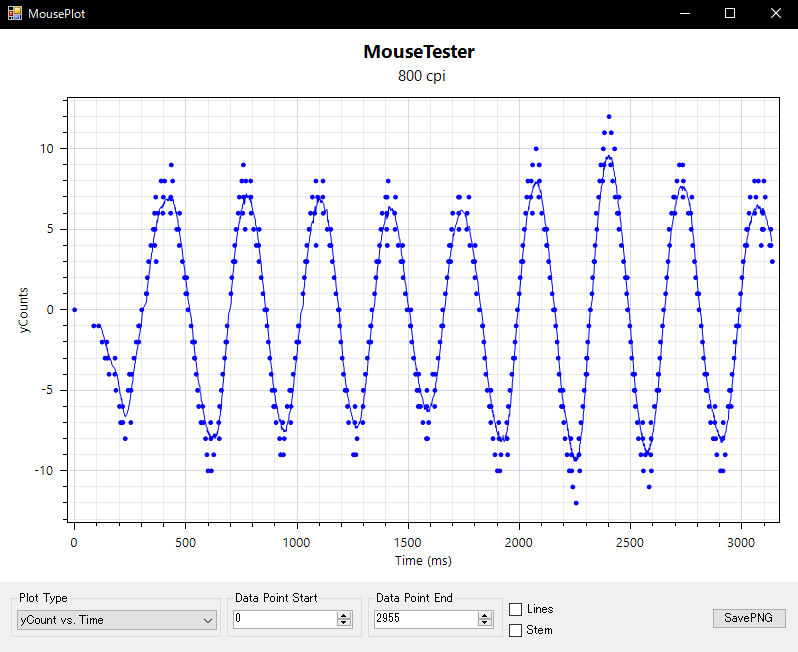
Task: Increase Data Point End with up arrow
Action: (485, 615)
